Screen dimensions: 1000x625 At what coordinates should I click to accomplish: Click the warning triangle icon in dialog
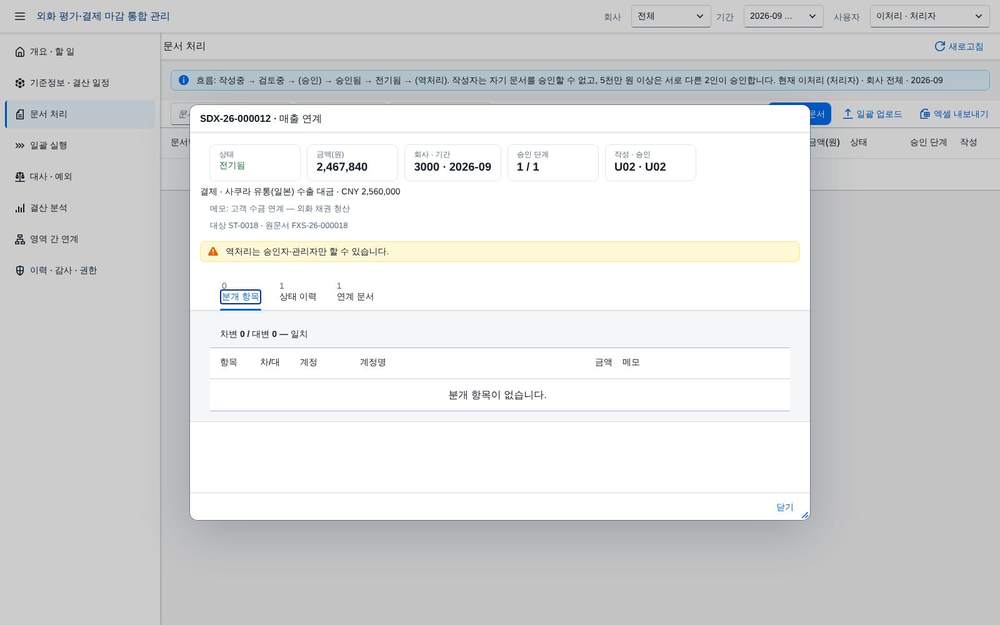coord(213,251)
